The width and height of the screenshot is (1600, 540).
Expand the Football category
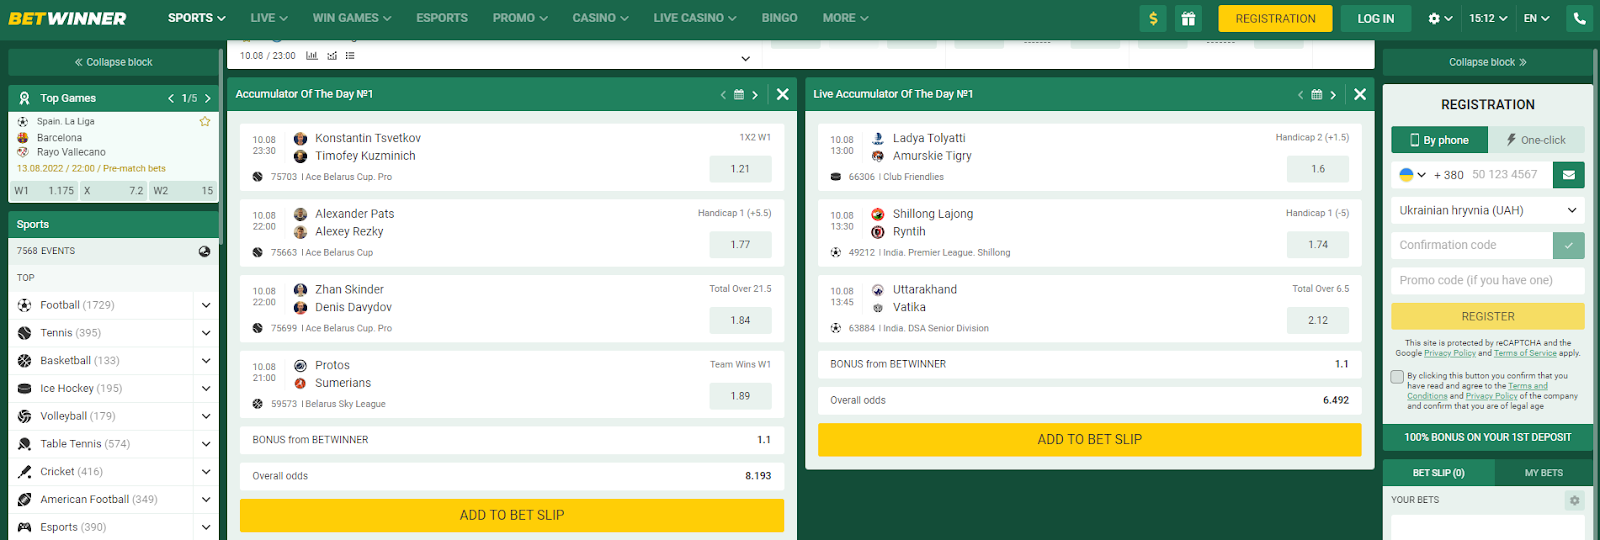click(x=206, y=305)
